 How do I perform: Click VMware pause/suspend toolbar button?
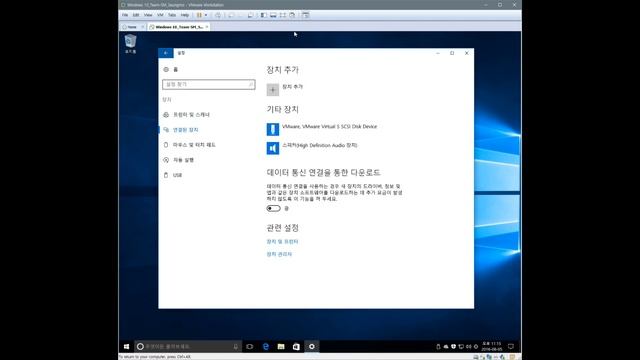[199, 15]
